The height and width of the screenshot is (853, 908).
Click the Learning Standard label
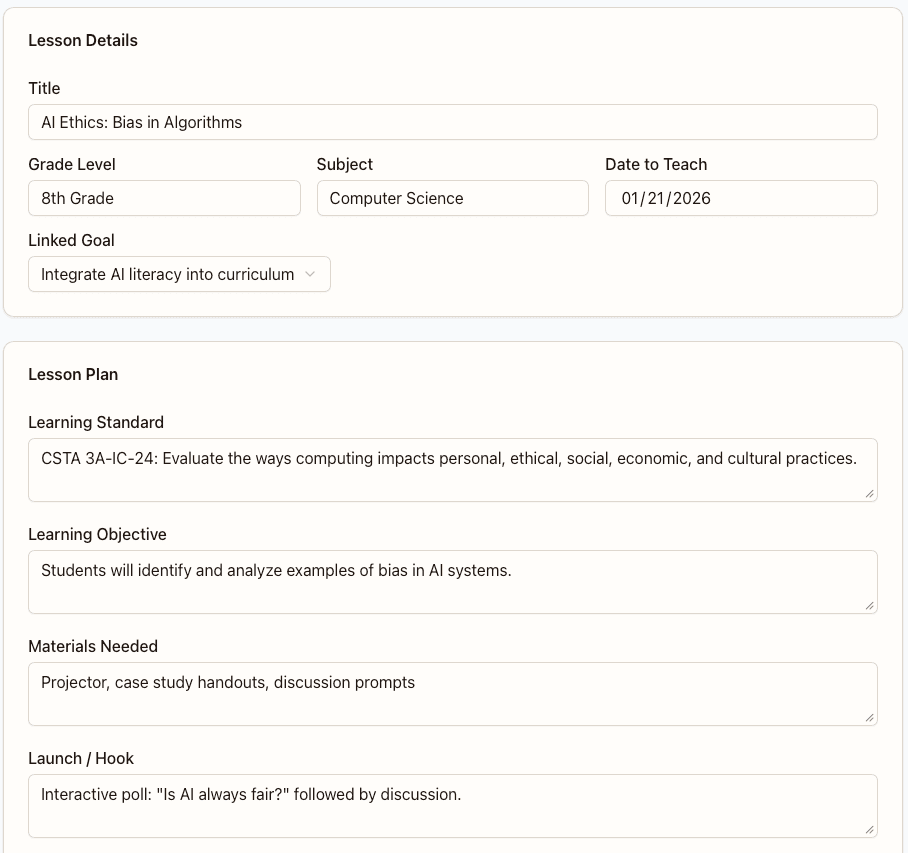click(x=96, y=422)
